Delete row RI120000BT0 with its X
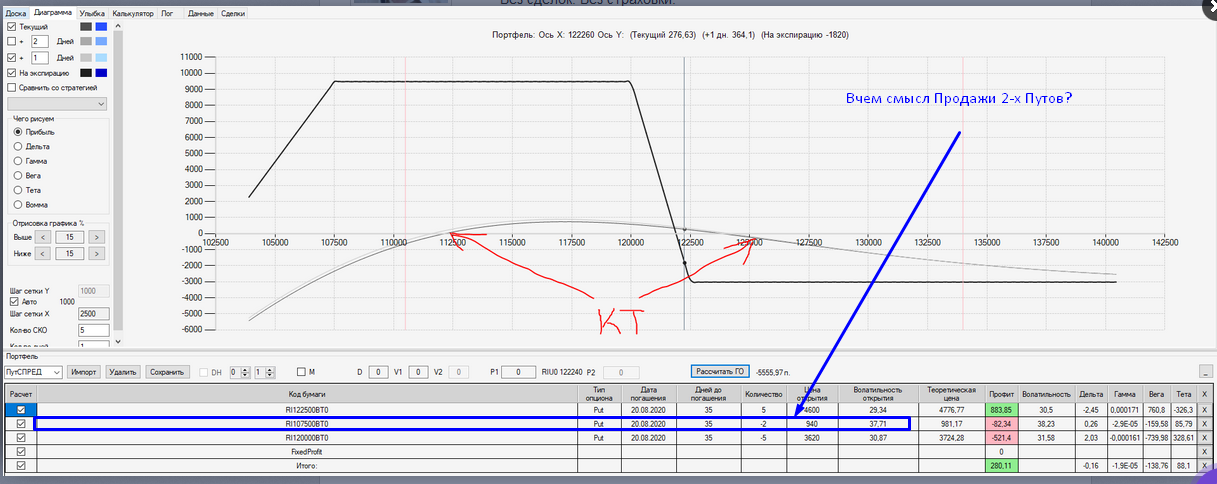1217x484 pixels. coord(1204,438)
